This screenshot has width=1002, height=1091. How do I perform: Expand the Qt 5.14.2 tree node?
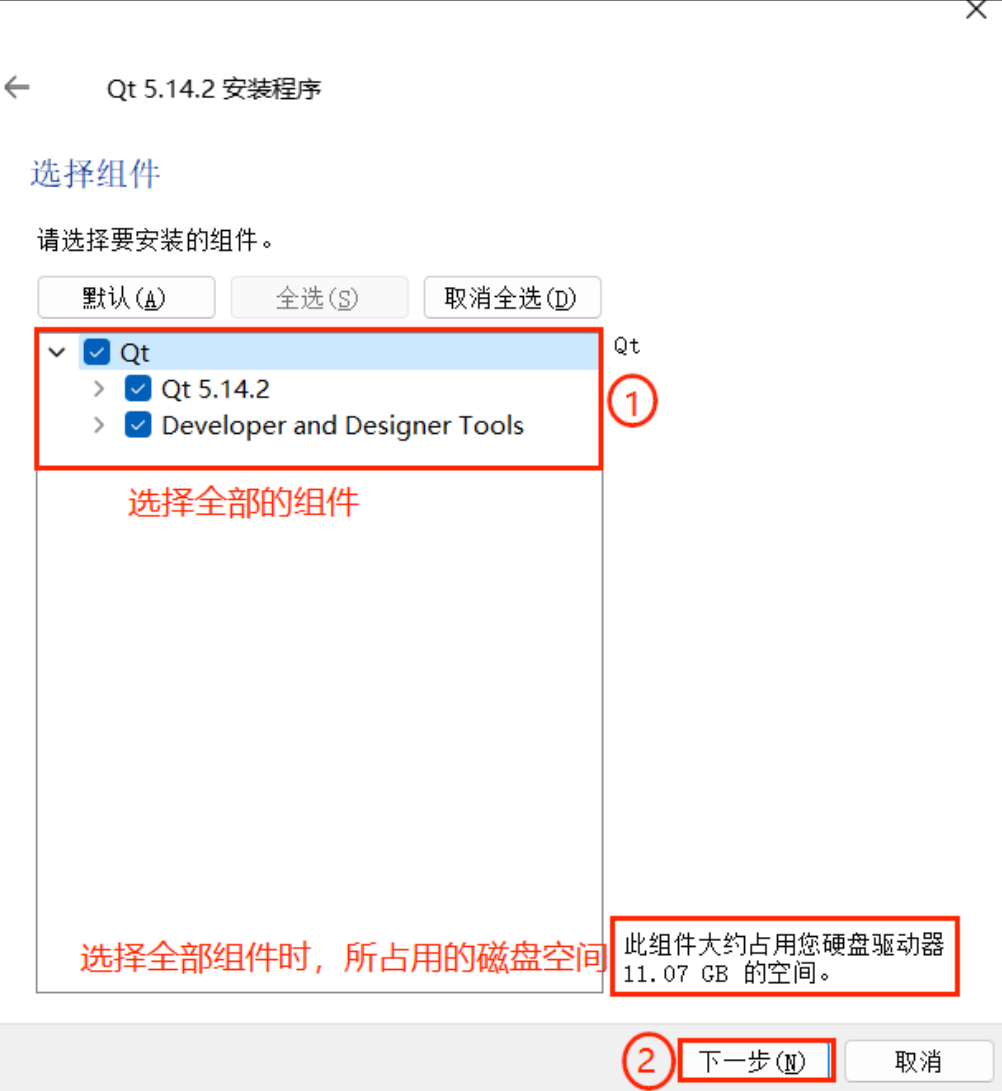tap(99, 388)
